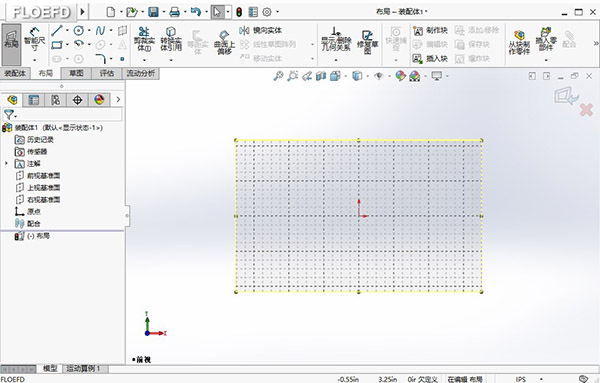The image size is (600, 383).
Task: Expand the manager tabs chevron
Action: (118, 100)
